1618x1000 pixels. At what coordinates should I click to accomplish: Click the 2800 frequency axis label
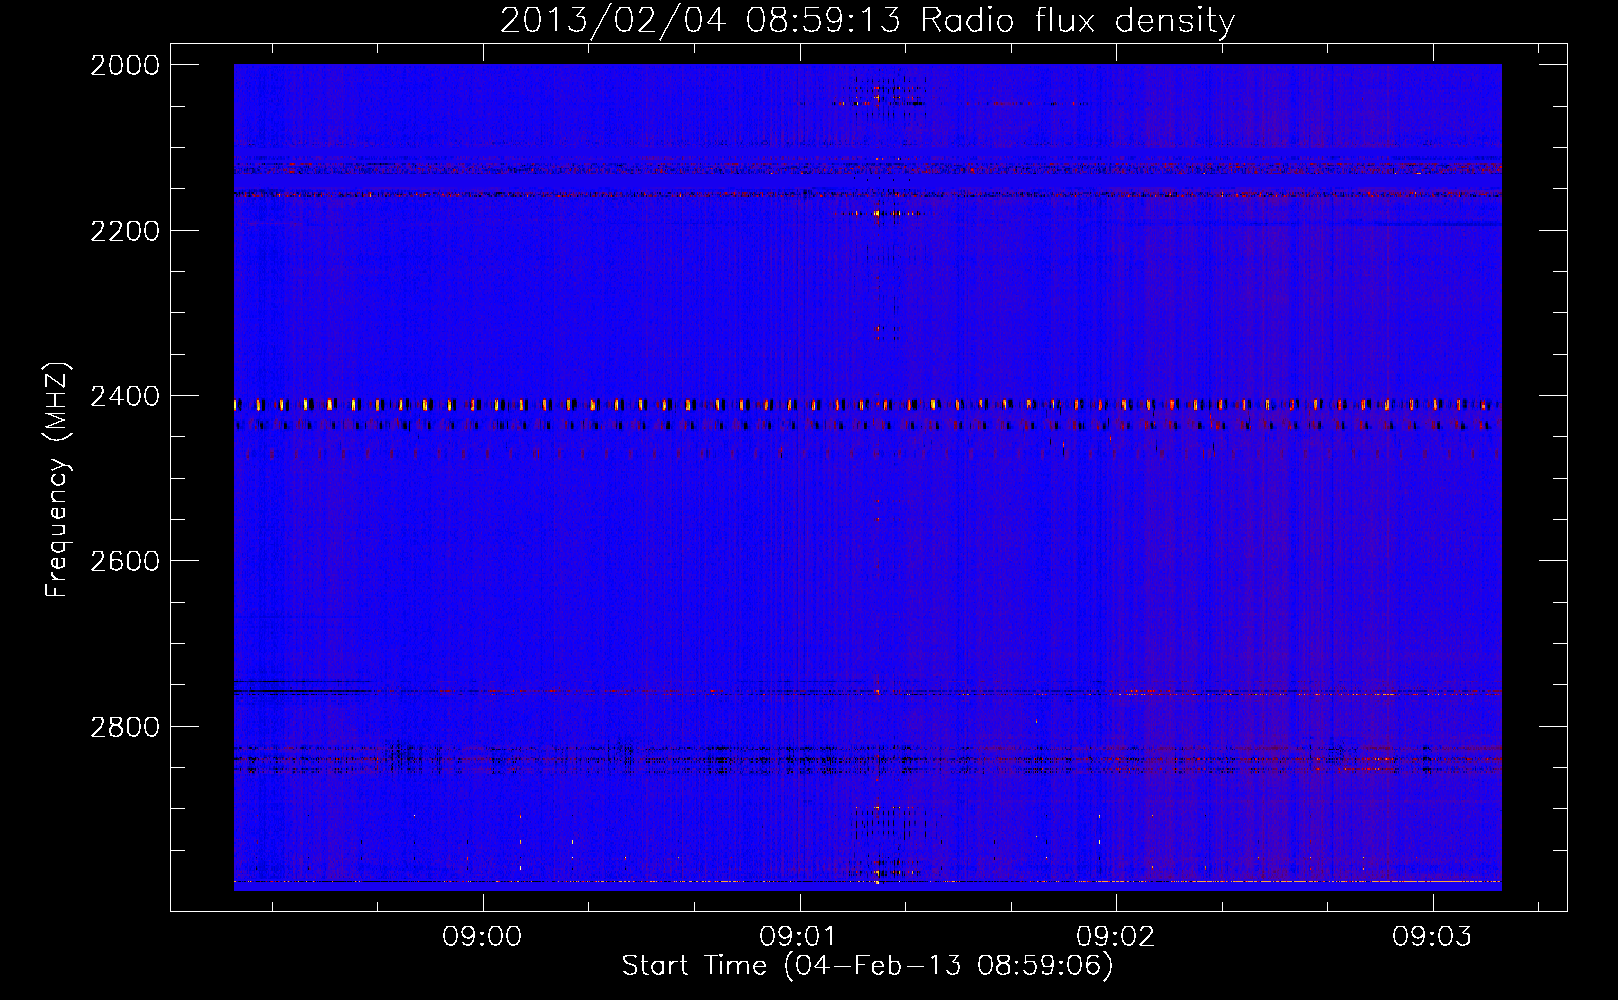[x=125, y=727]
